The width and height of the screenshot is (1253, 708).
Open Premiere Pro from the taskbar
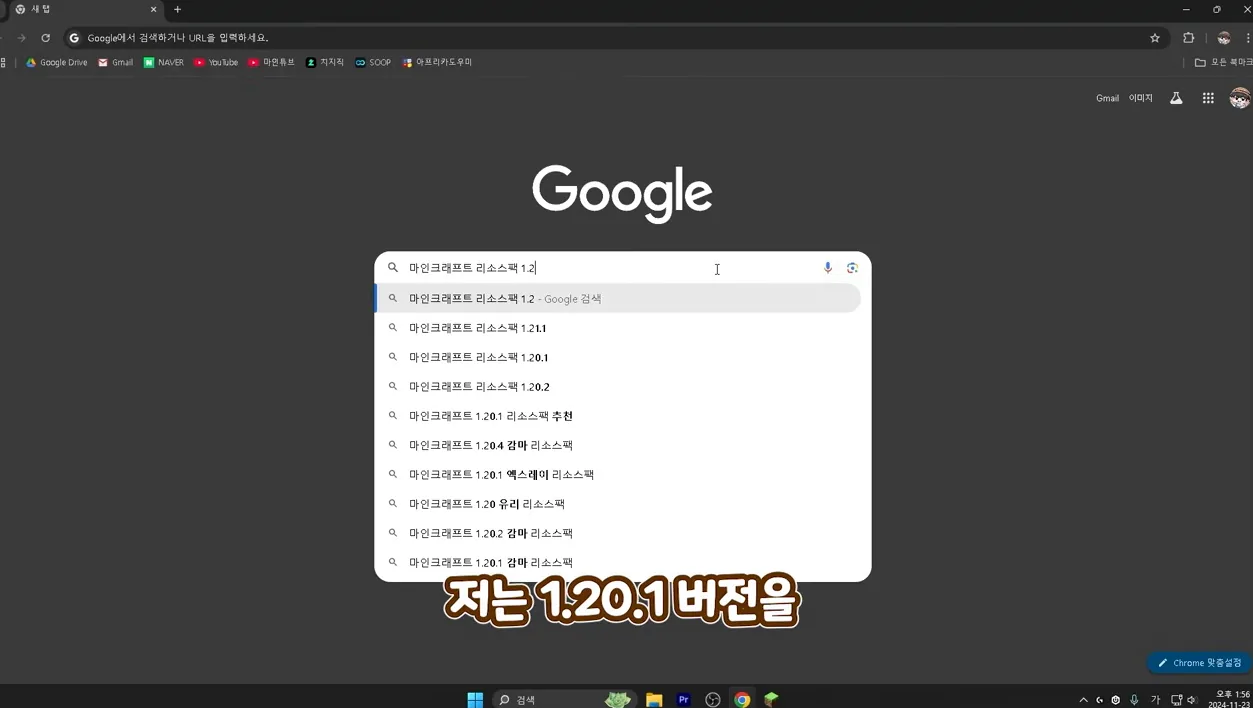coord(684,700)
